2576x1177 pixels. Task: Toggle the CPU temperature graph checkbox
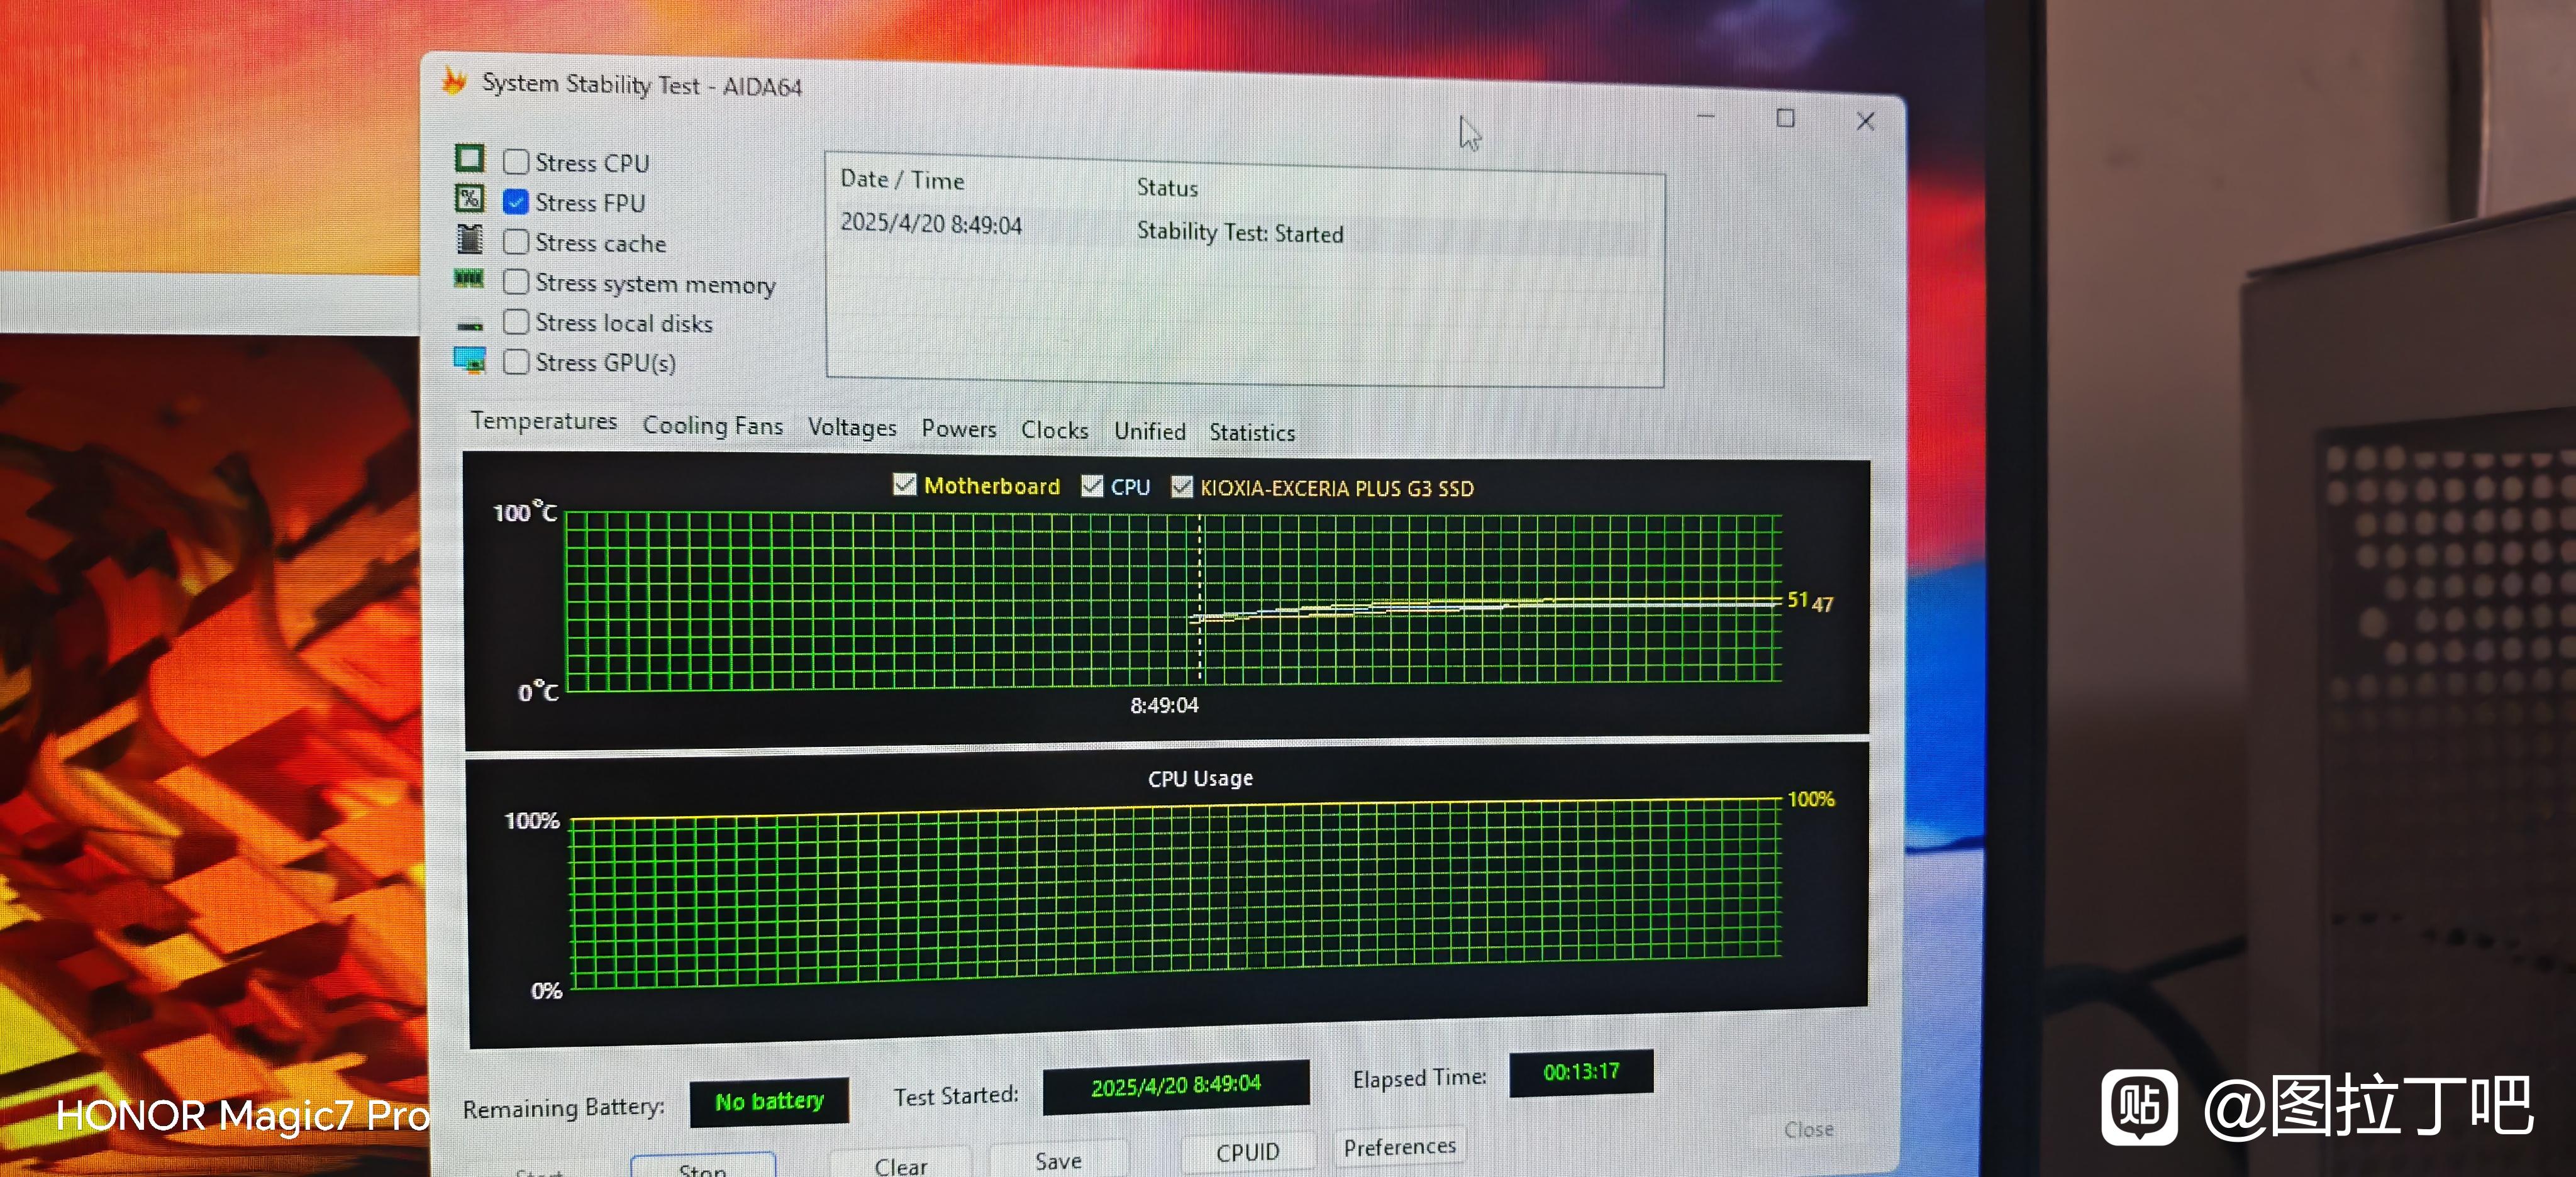coord(1092,486)
